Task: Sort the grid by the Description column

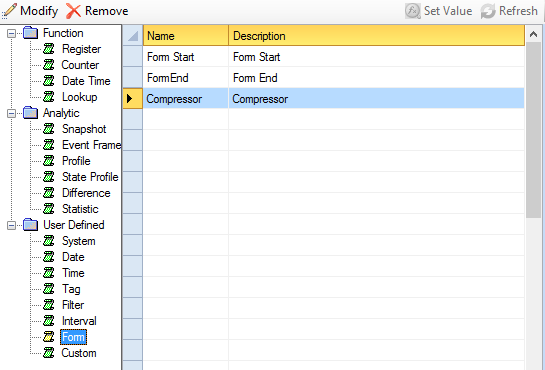Action: pyautogui.click(x=376, y=35)
